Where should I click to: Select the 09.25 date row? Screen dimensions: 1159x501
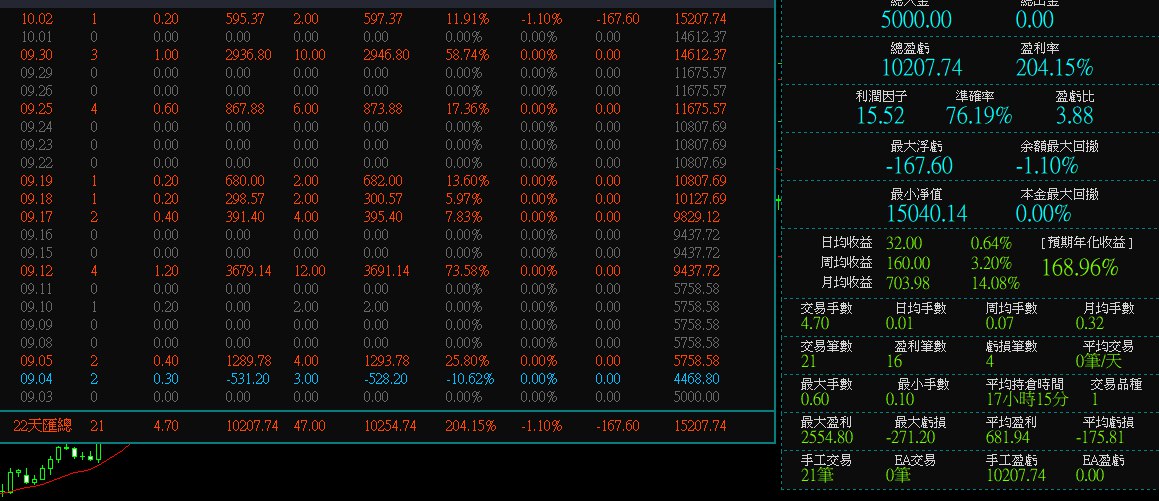click(373, 109)
